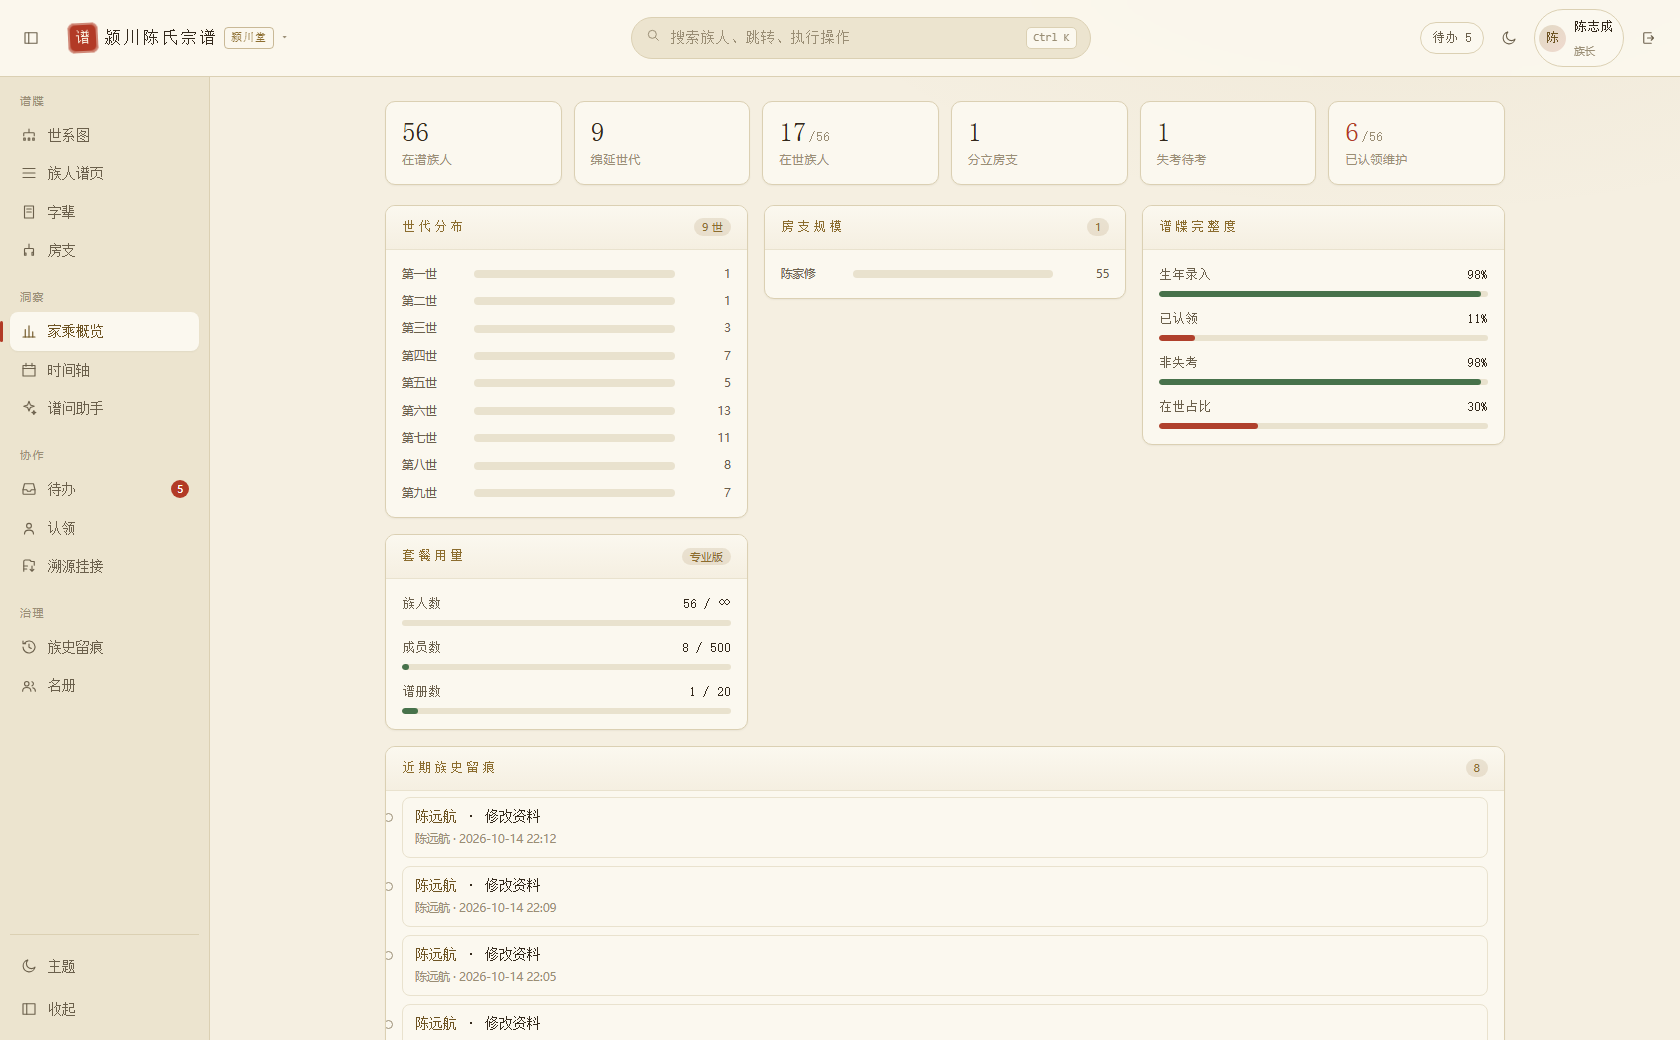Open the 颍川堂 genealogy switcher dropdown

pyautogui.click(x=256, y=38)
